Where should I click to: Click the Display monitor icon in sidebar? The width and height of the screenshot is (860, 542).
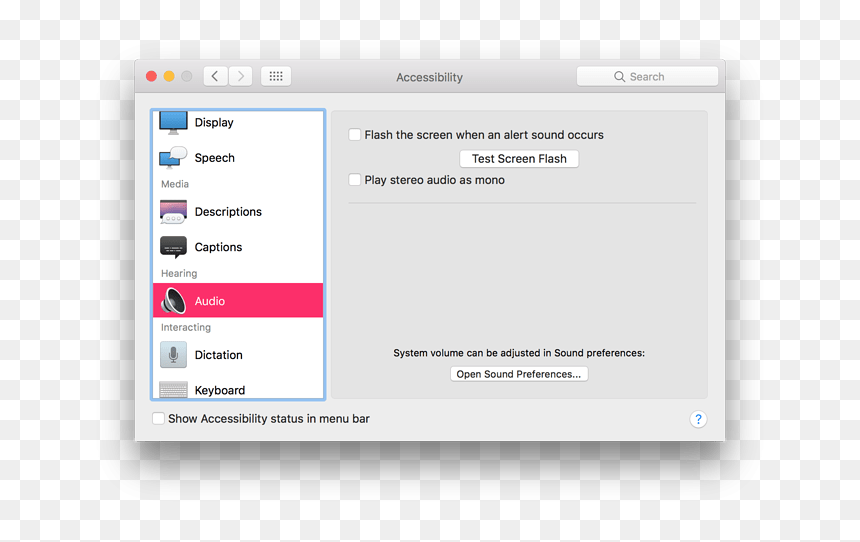(173, 123)
